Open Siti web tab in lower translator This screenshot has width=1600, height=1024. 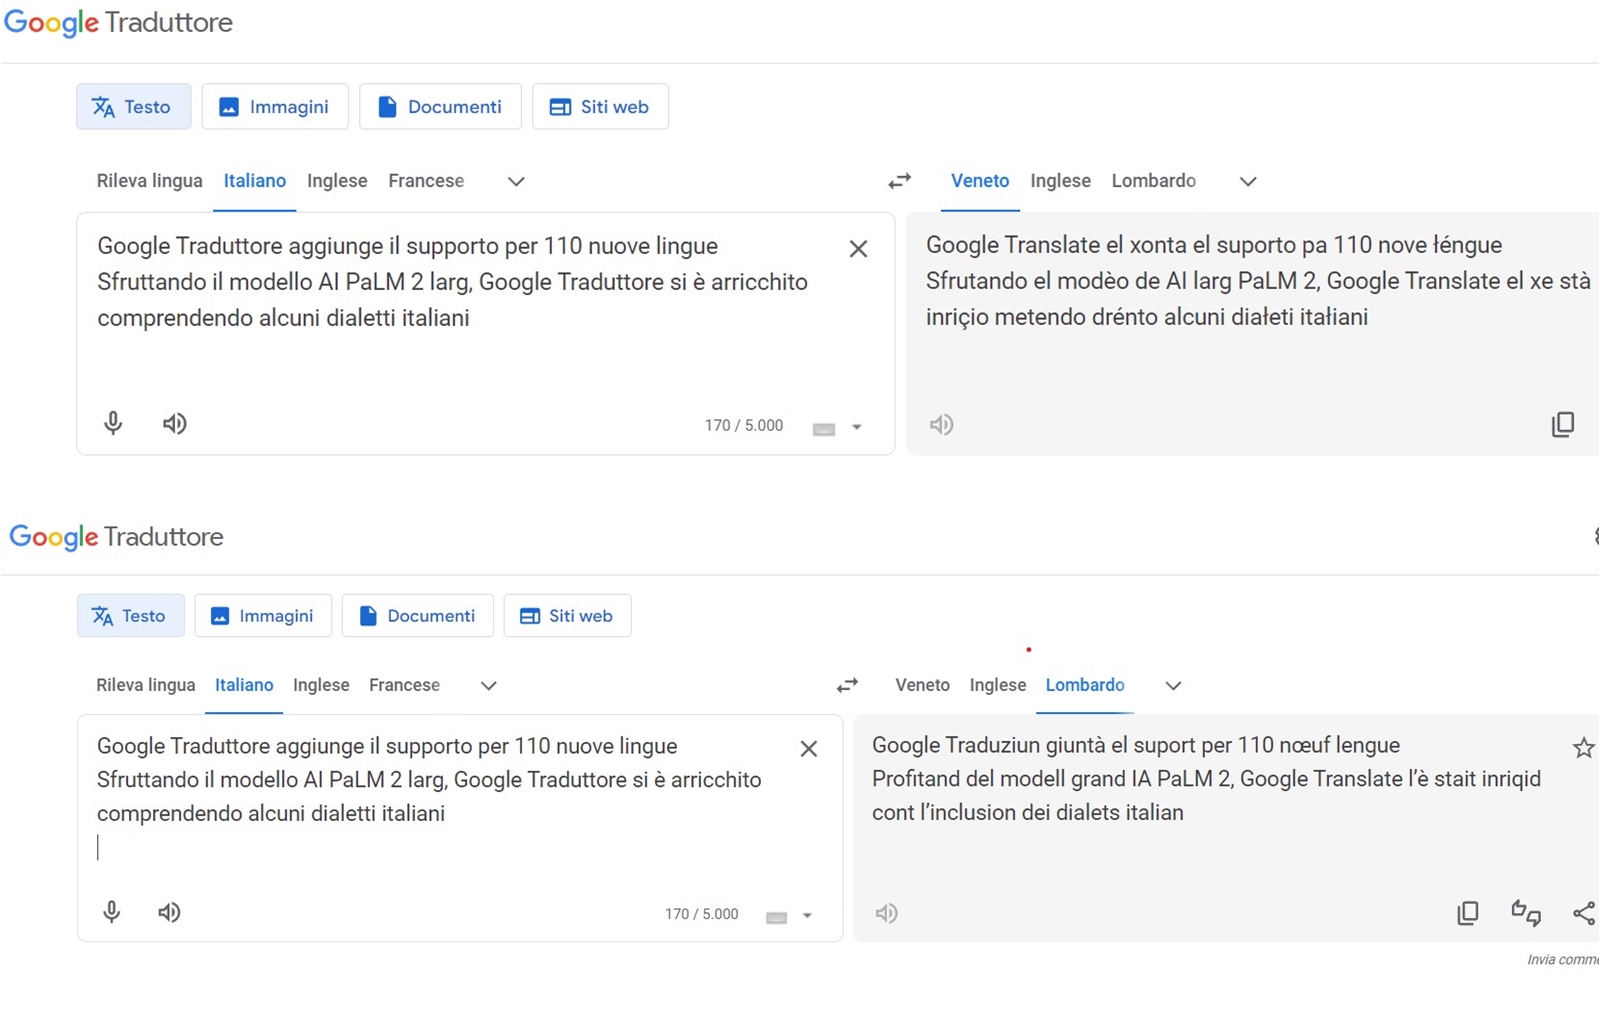567,616
